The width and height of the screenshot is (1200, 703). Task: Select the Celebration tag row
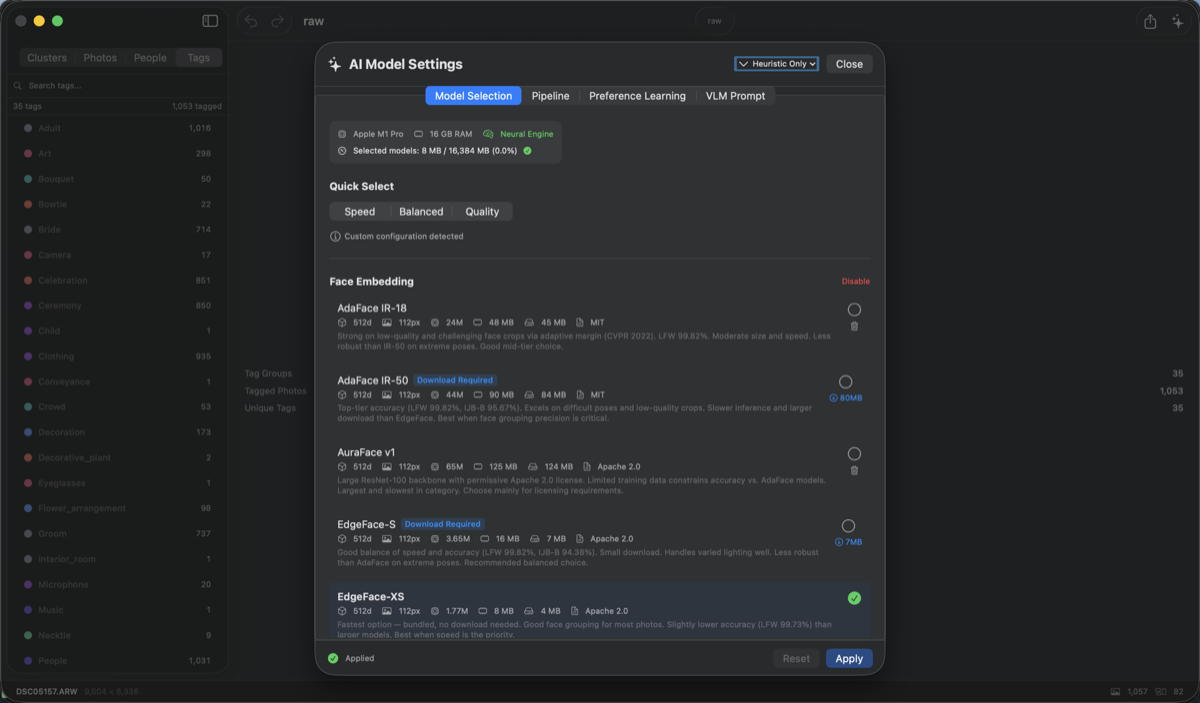tap(118, 281)
